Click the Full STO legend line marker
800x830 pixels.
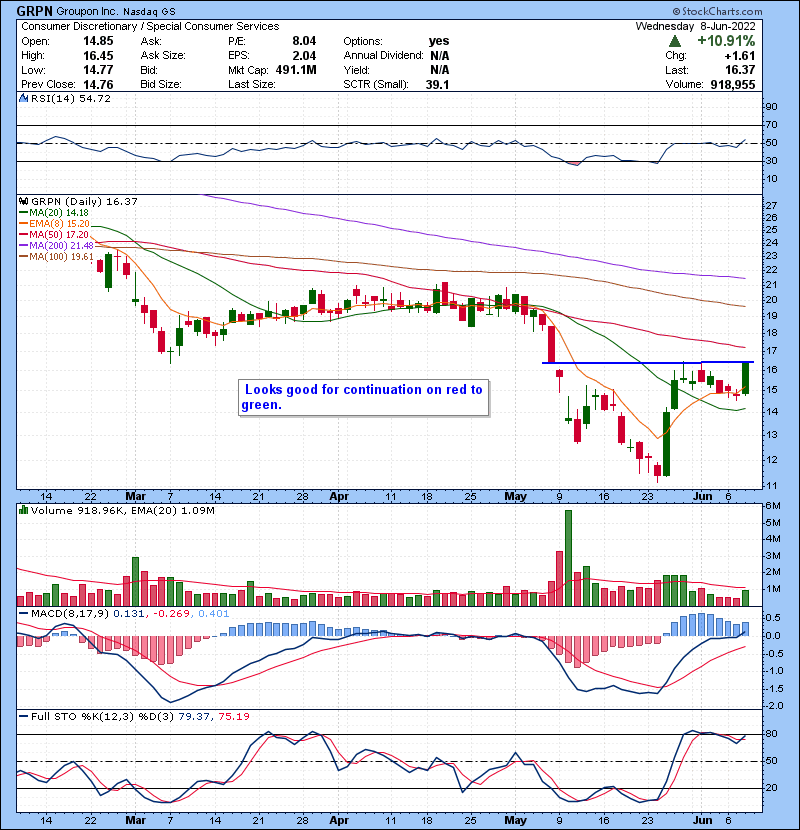[23, 716]
